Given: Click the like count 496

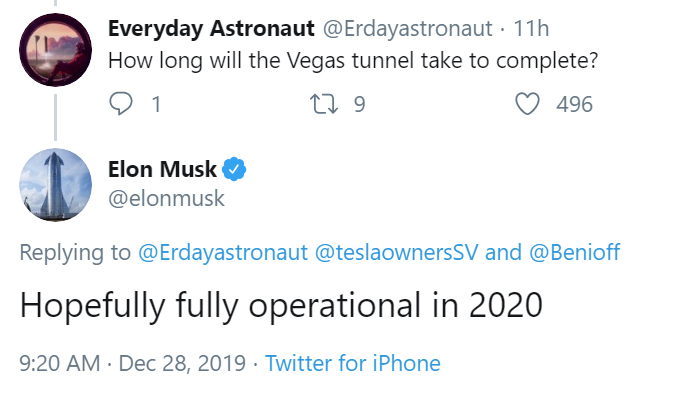Looking at the screenshot, I should click(x=574, y=104).
